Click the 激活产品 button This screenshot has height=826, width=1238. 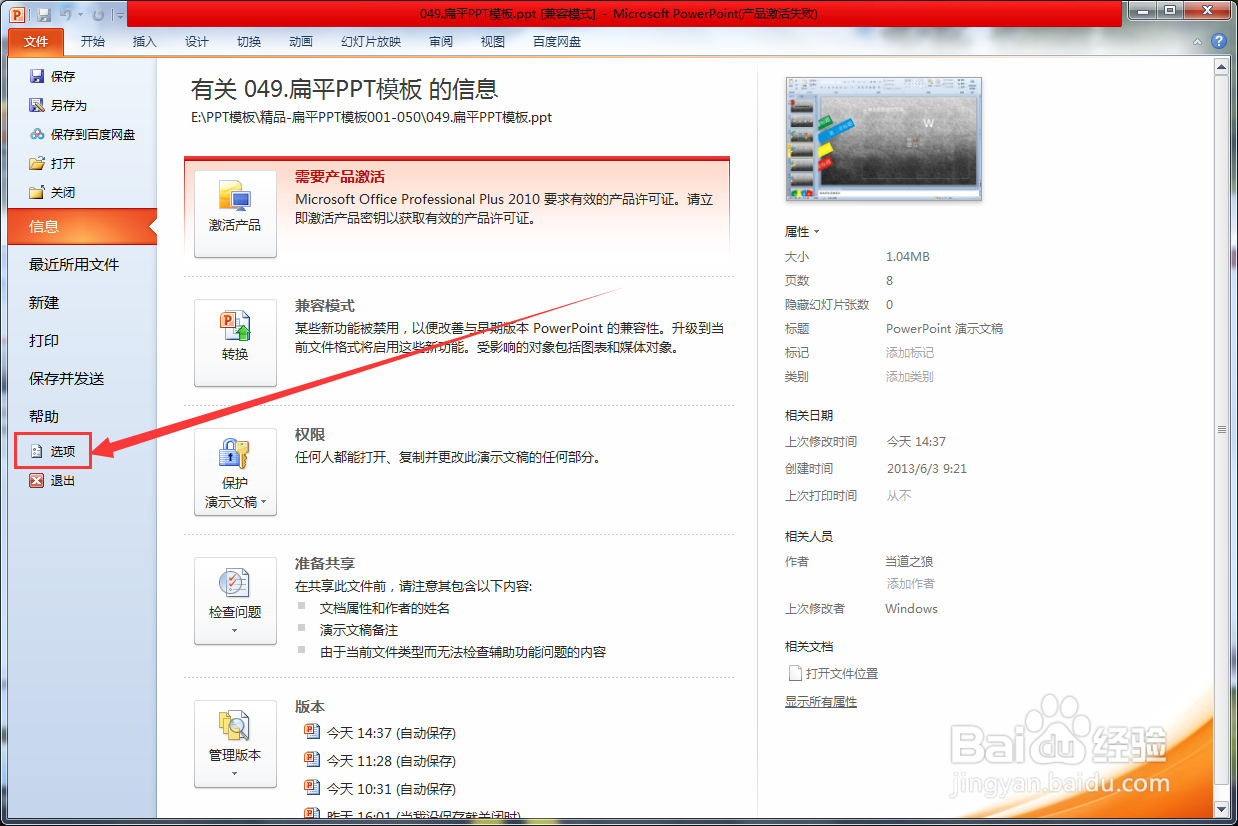[x=235, y=214]
